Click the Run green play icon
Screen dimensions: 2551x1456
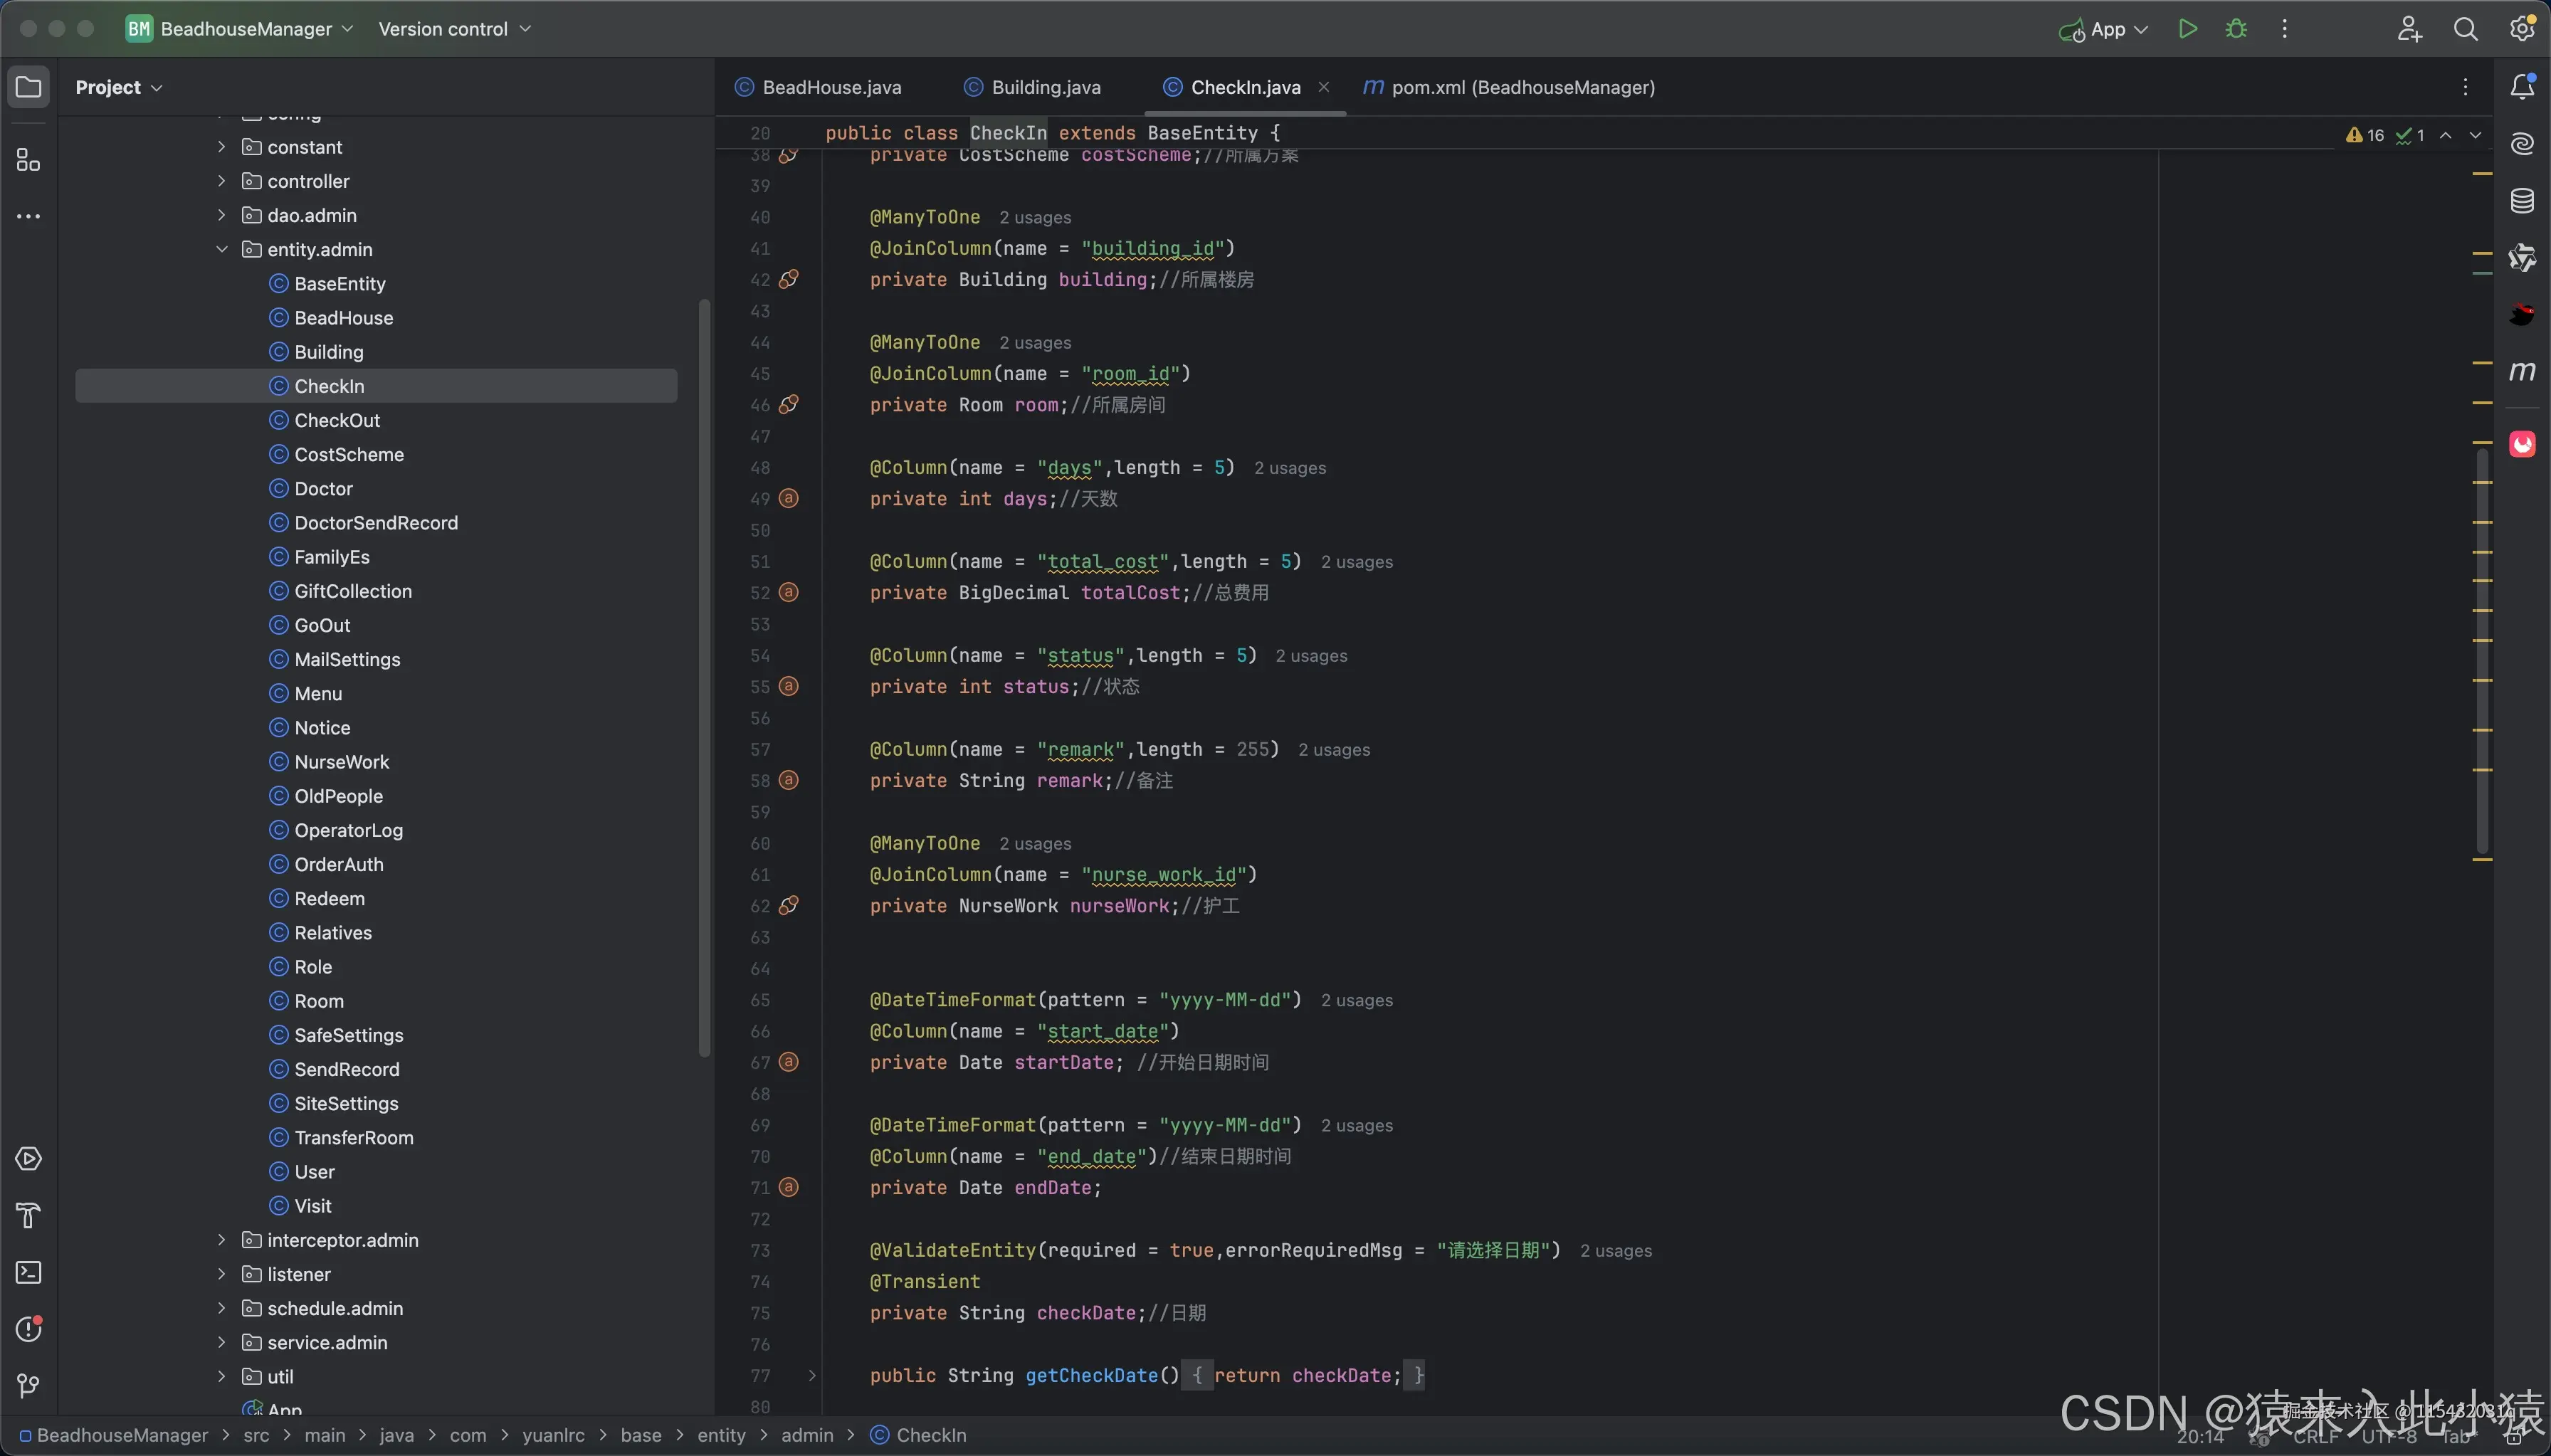point(2187,29)
